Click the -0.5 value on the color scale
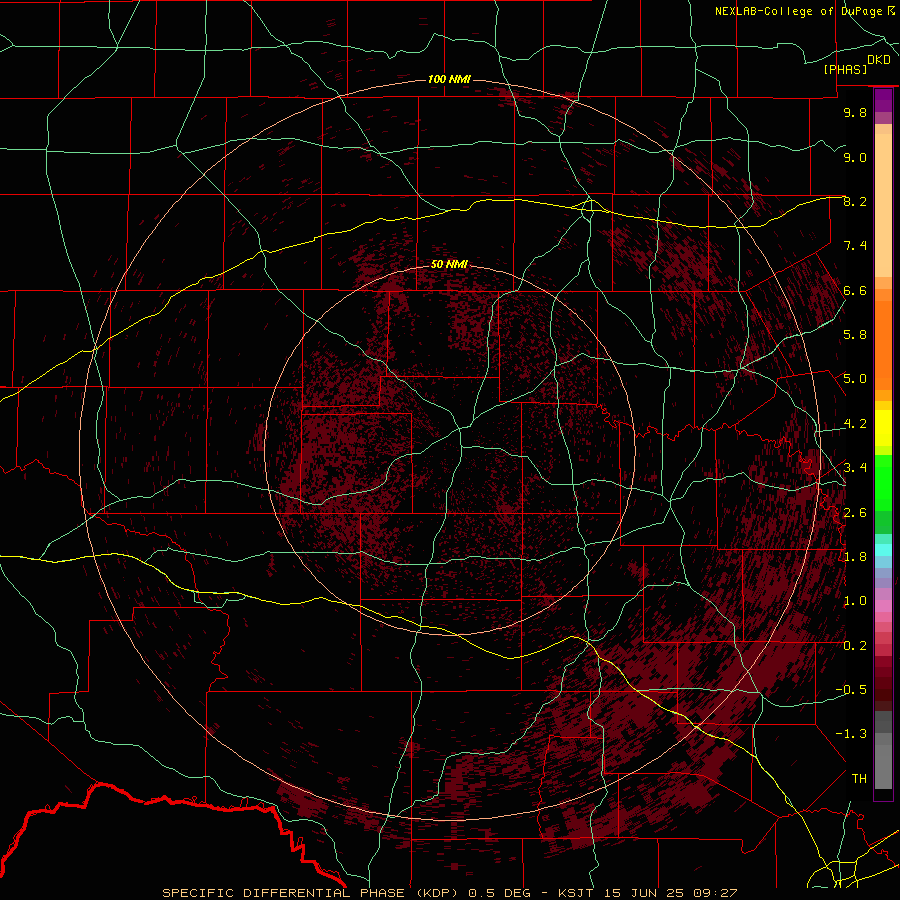 [x=851, y=689]
